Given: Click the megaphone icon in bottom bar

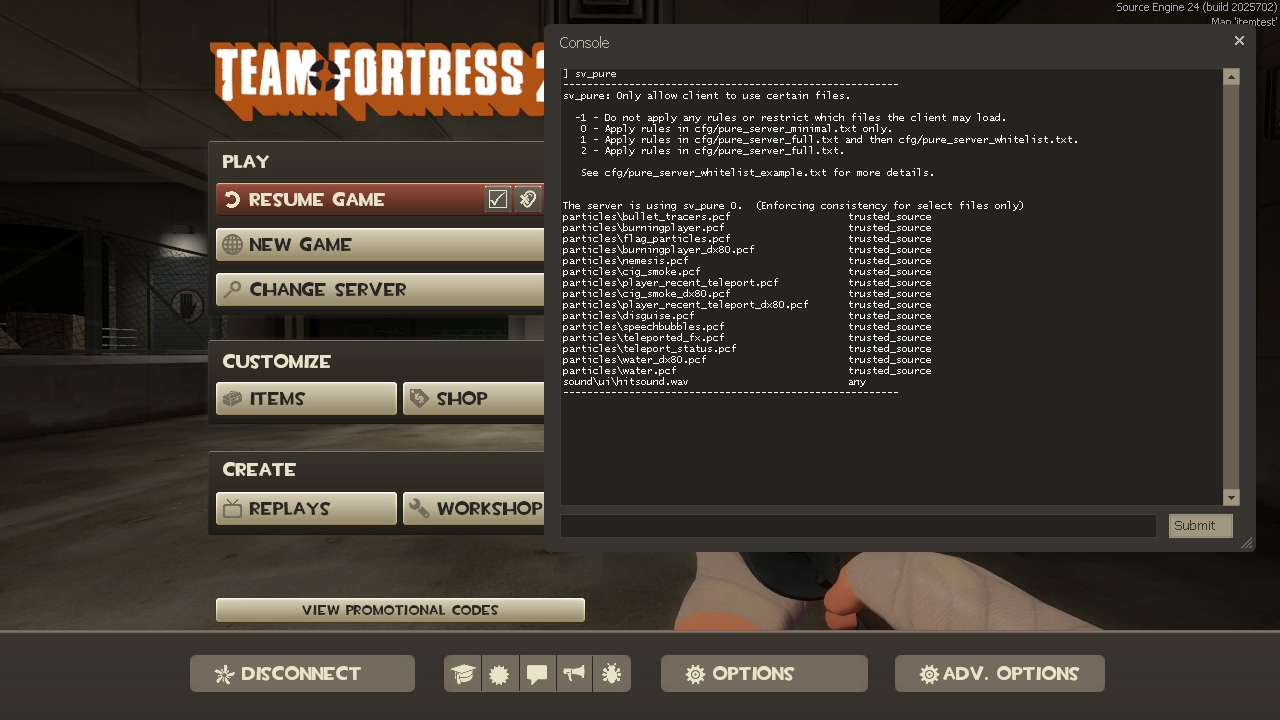Looking at the screenshot, I should pyautogui.click(x=574, y=674).
